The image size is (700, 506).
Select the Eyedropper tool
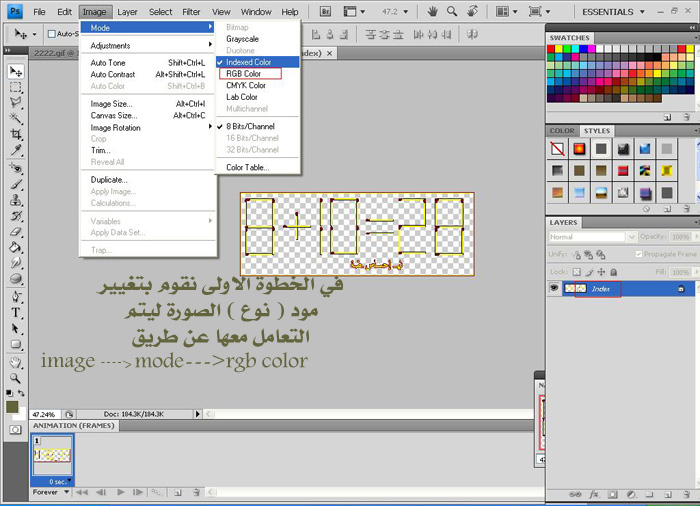tap(16, 150)
